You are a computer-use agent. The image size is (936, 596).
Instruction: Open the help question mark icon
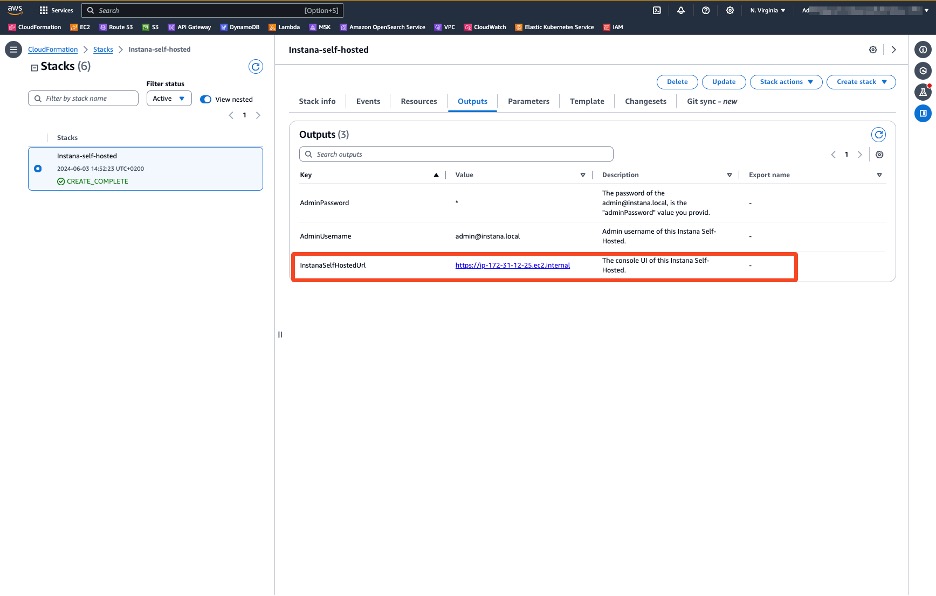(706, 10)
